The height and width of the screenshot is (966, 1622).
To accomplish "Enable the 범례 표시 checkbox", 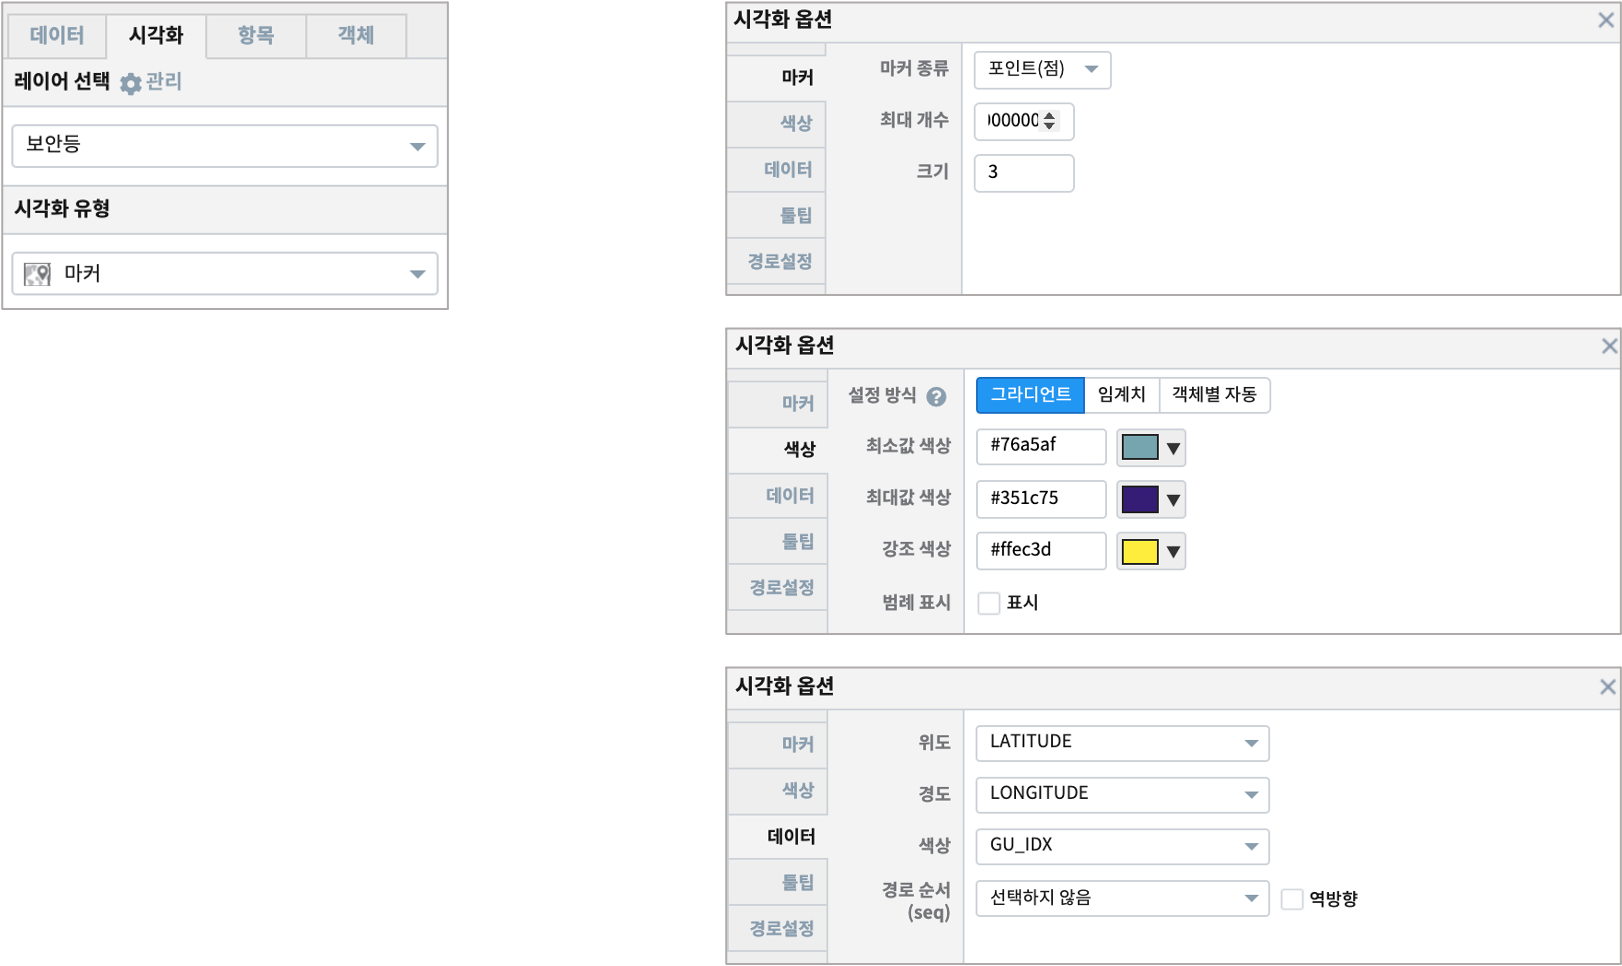I will [989, 603].
